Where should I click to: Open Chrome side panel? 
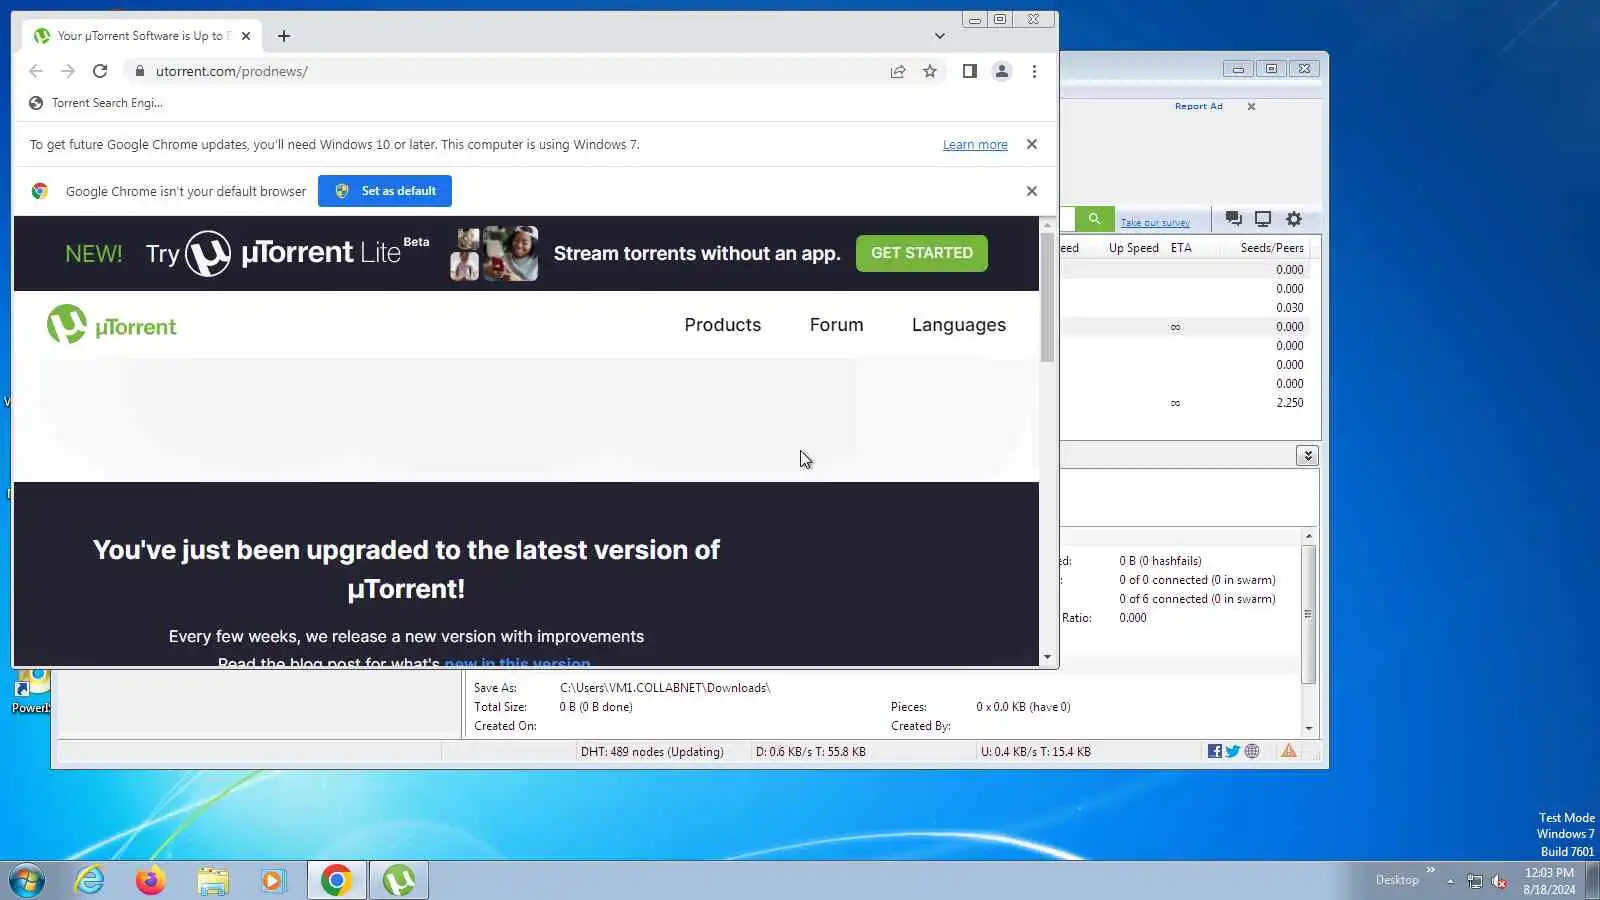(x=969, y=71)
